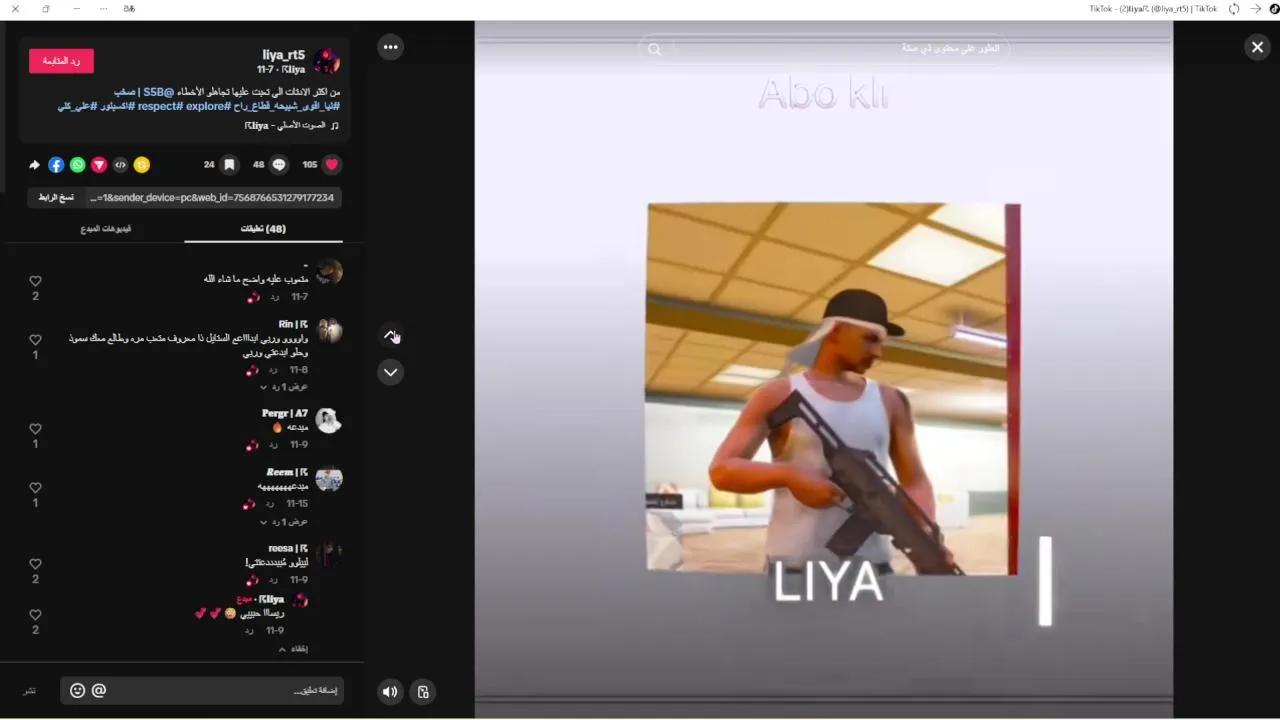Select the video URL text field
Viewport: 1280px width, 720px height.
pos(214,198)
